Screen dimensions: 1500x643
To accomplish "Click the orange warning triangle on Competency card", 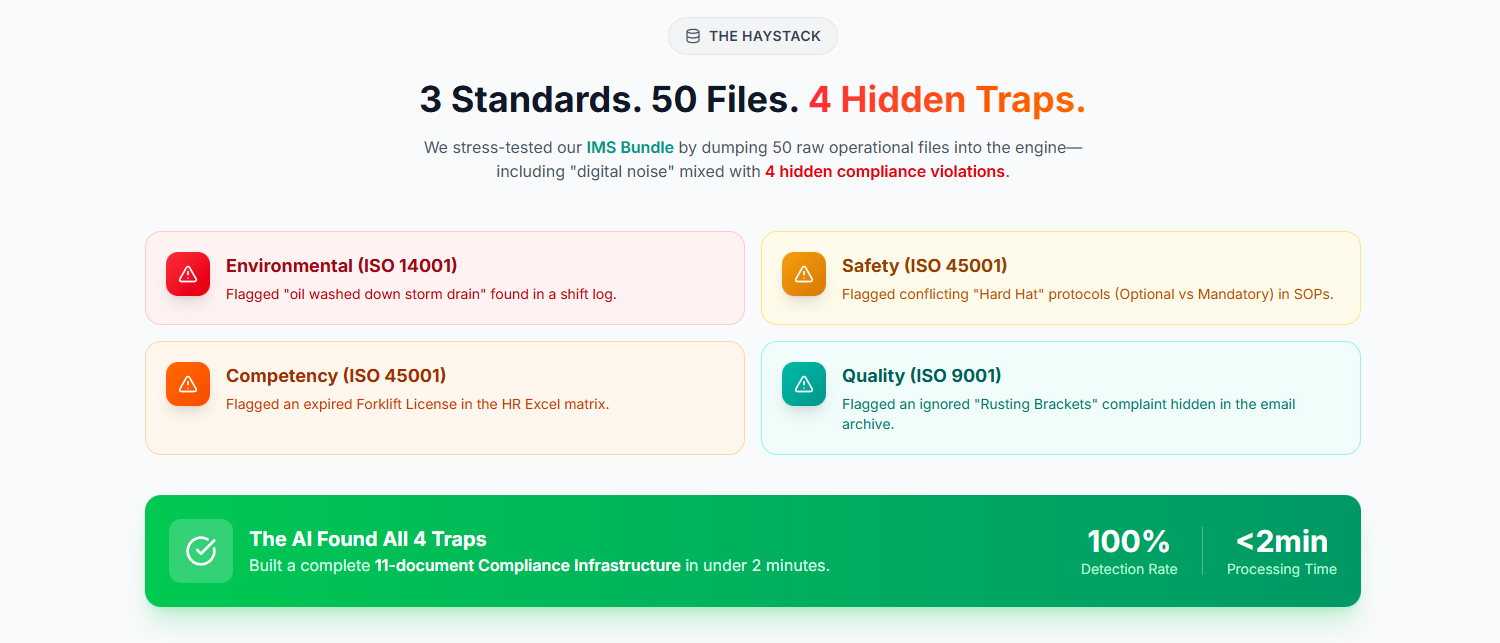I will 187,383.
